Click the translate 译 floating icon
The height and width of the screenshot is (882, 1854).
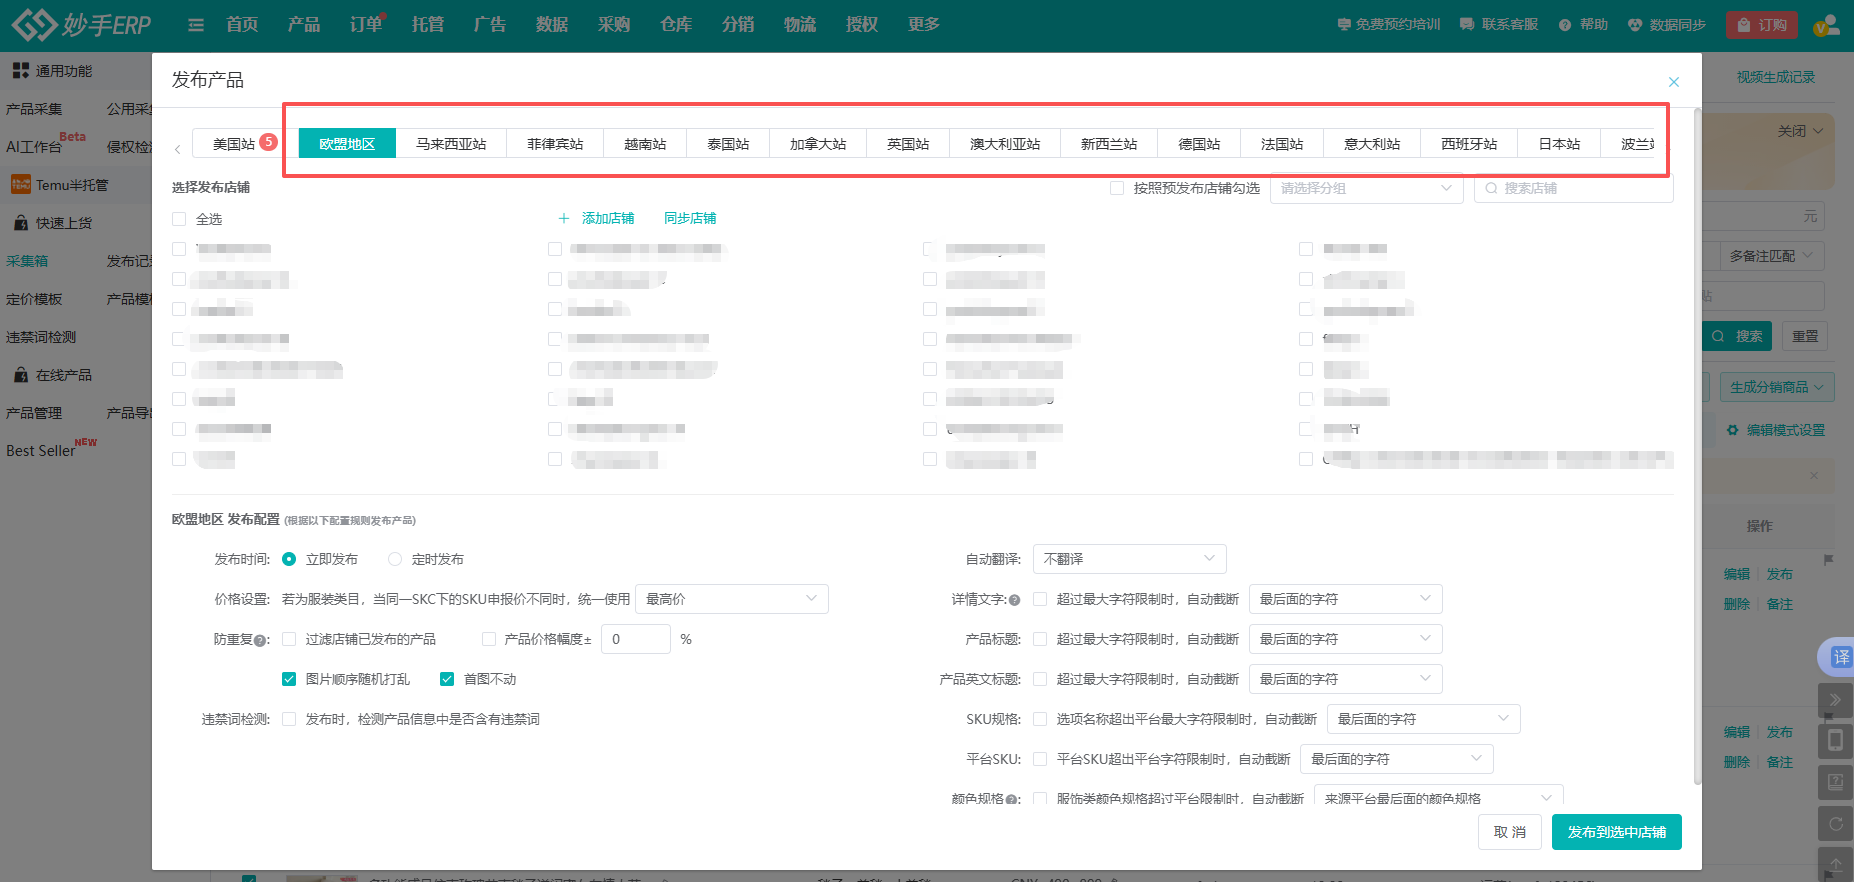pyautogui.click(x=1840, y=657)
